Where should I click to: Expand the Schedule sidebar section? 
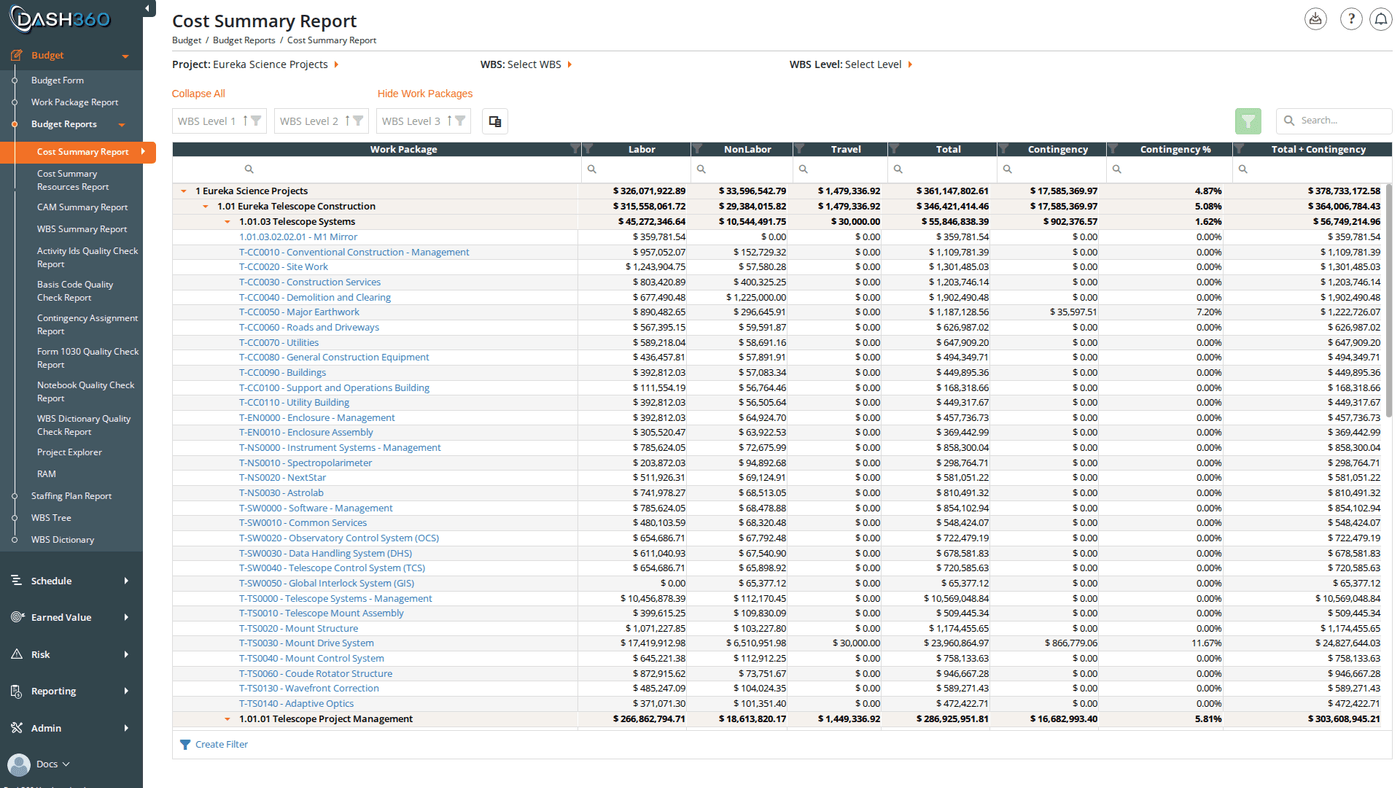70,580
